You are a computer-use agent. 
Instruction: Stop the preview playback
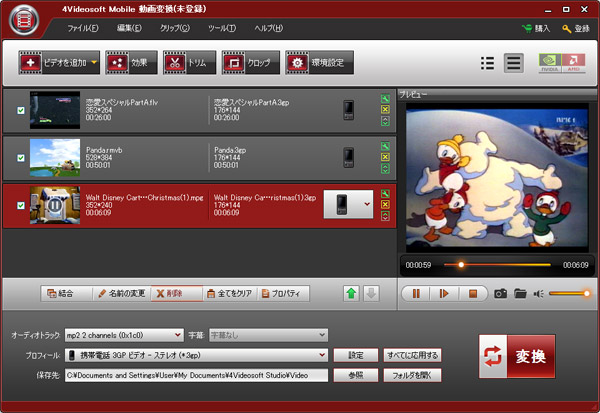pos(473,294)
